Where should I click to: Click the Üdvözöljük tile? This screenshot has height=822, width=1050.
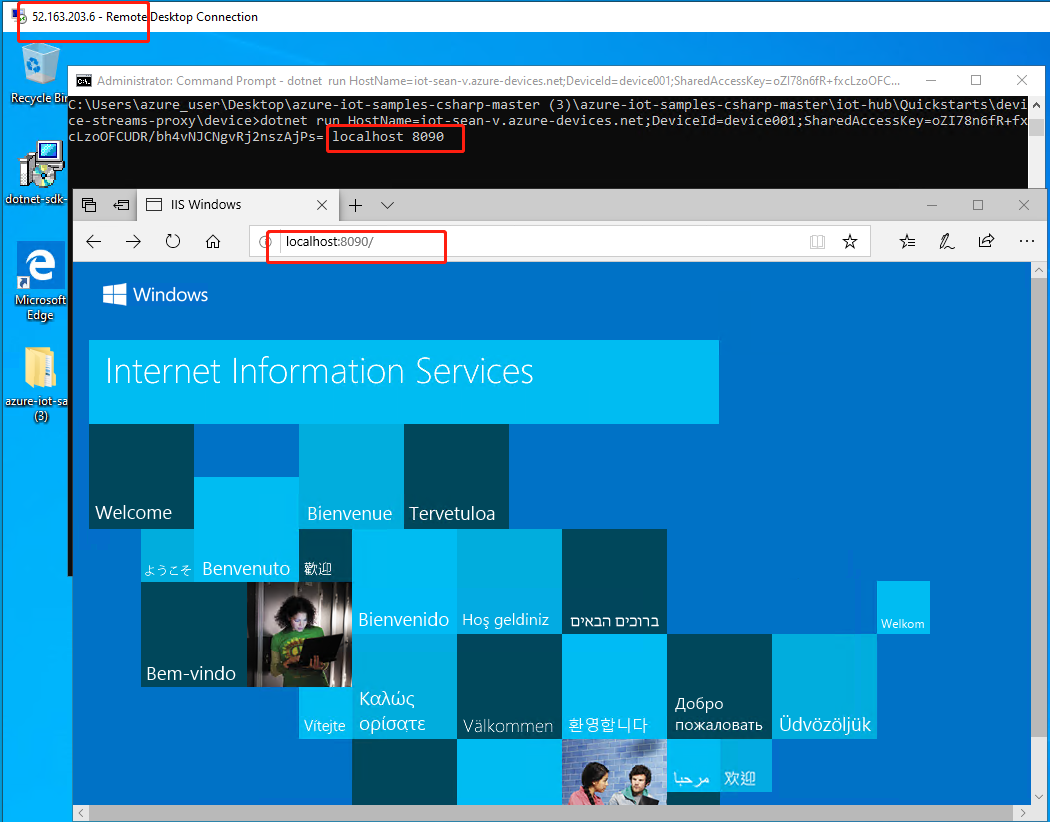point(824,686)
